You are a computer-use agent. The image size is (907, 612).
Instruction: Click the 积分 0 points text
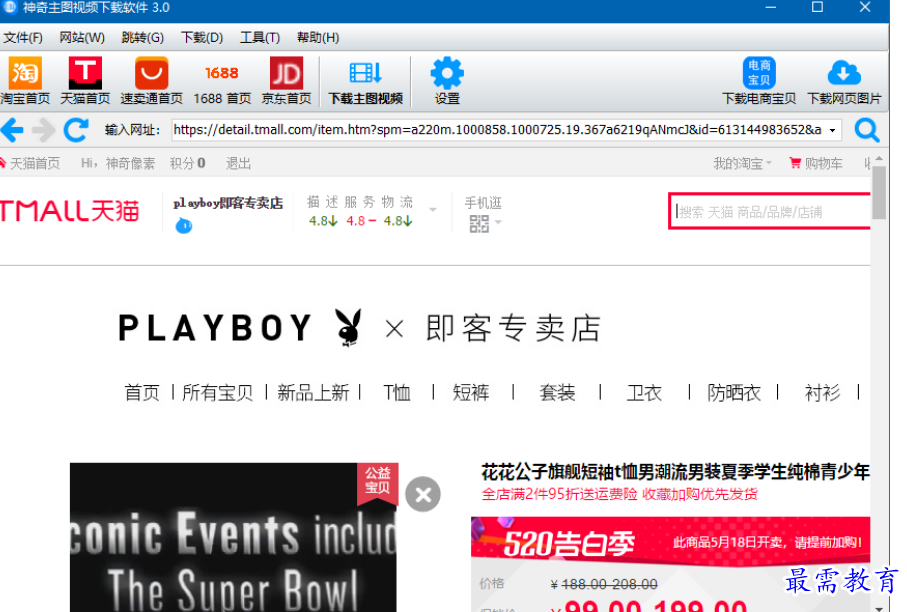coord(187,164)
